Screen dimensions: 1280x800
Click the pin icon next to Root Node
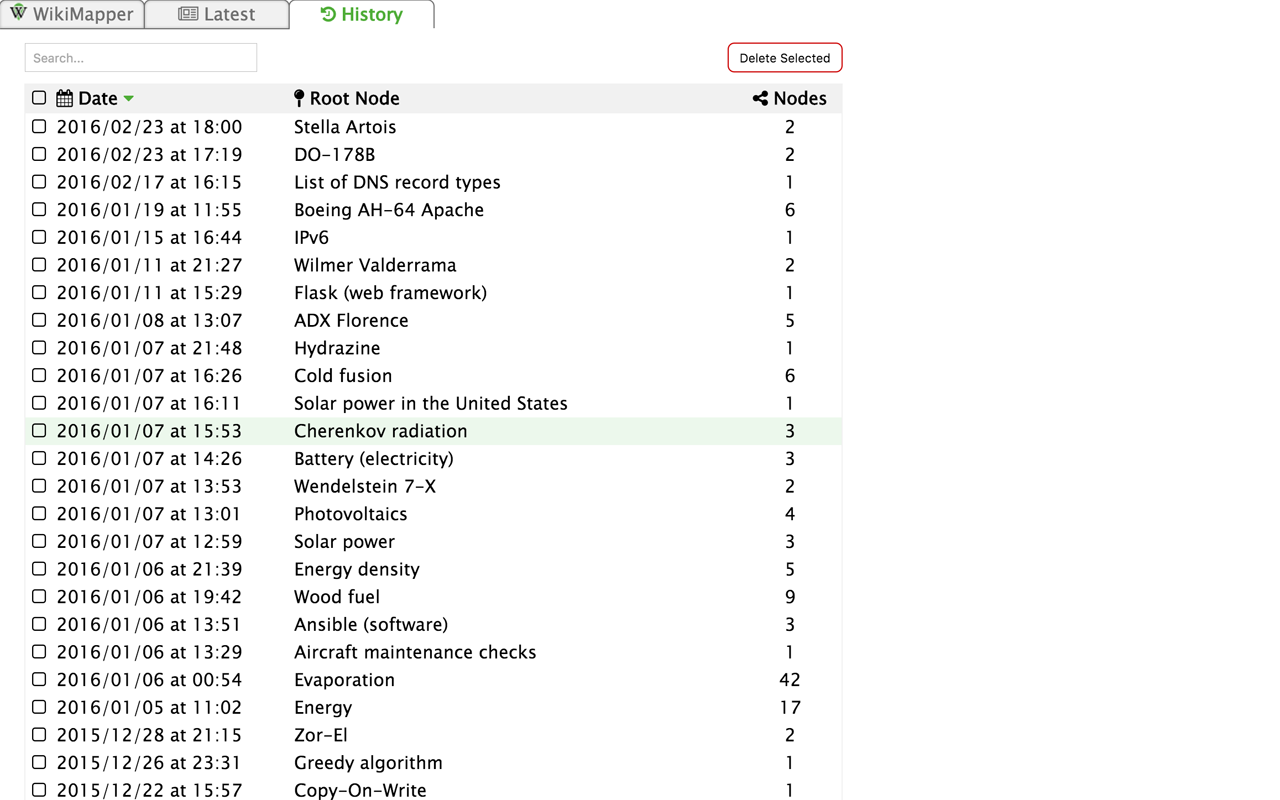point(298,97)
